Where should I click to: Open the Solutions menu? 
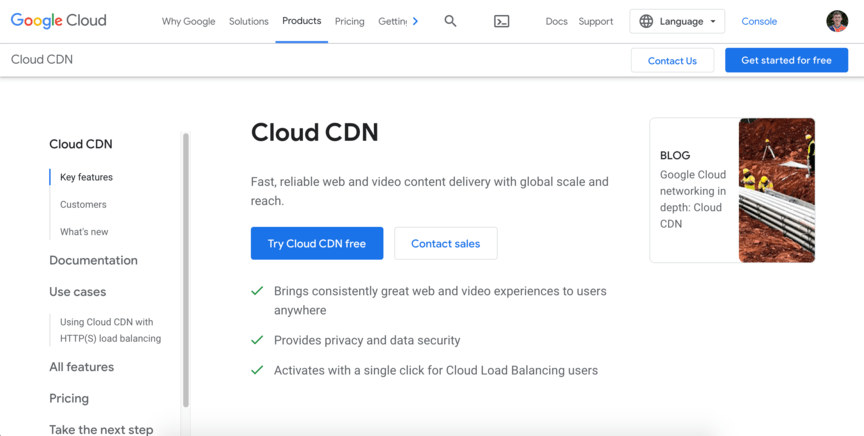pyautogui.click(x=249, y=21)
